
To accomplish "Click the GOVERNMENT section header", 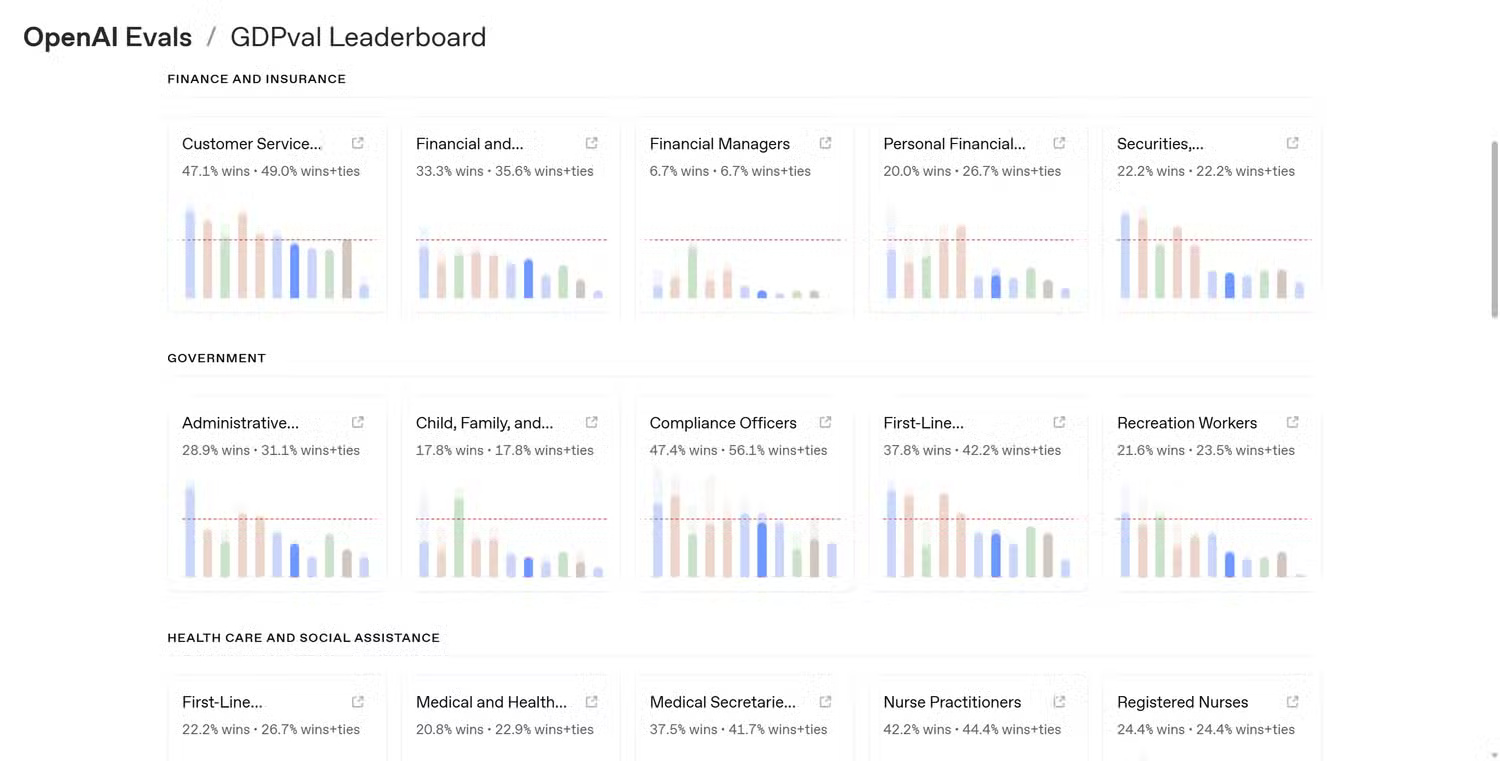I will 216,357.
